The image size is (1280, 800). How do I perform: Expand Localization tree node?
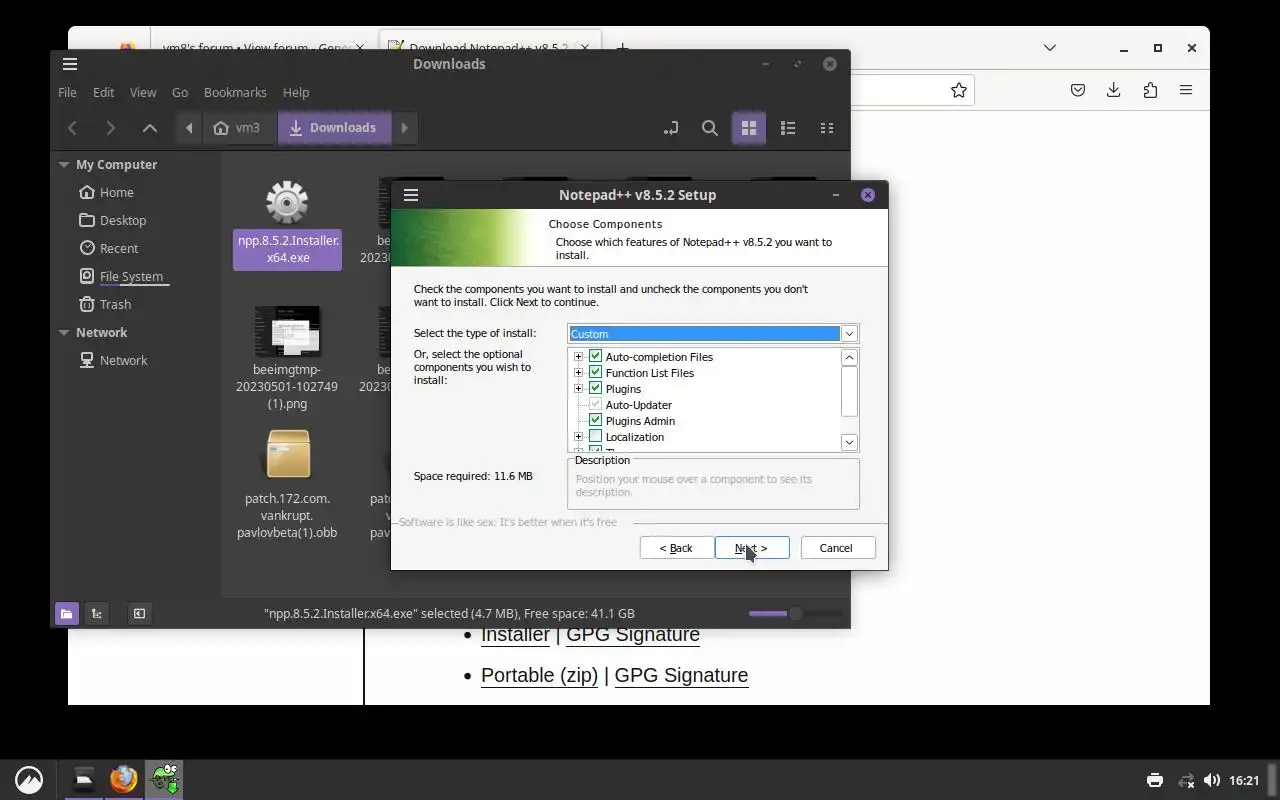(x=578, y=437)
